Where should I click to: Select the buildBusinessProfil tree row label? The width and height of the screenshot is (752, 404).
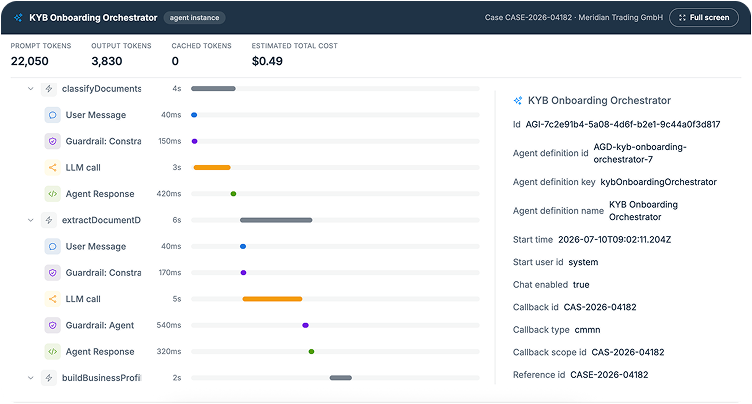(101, 378)
